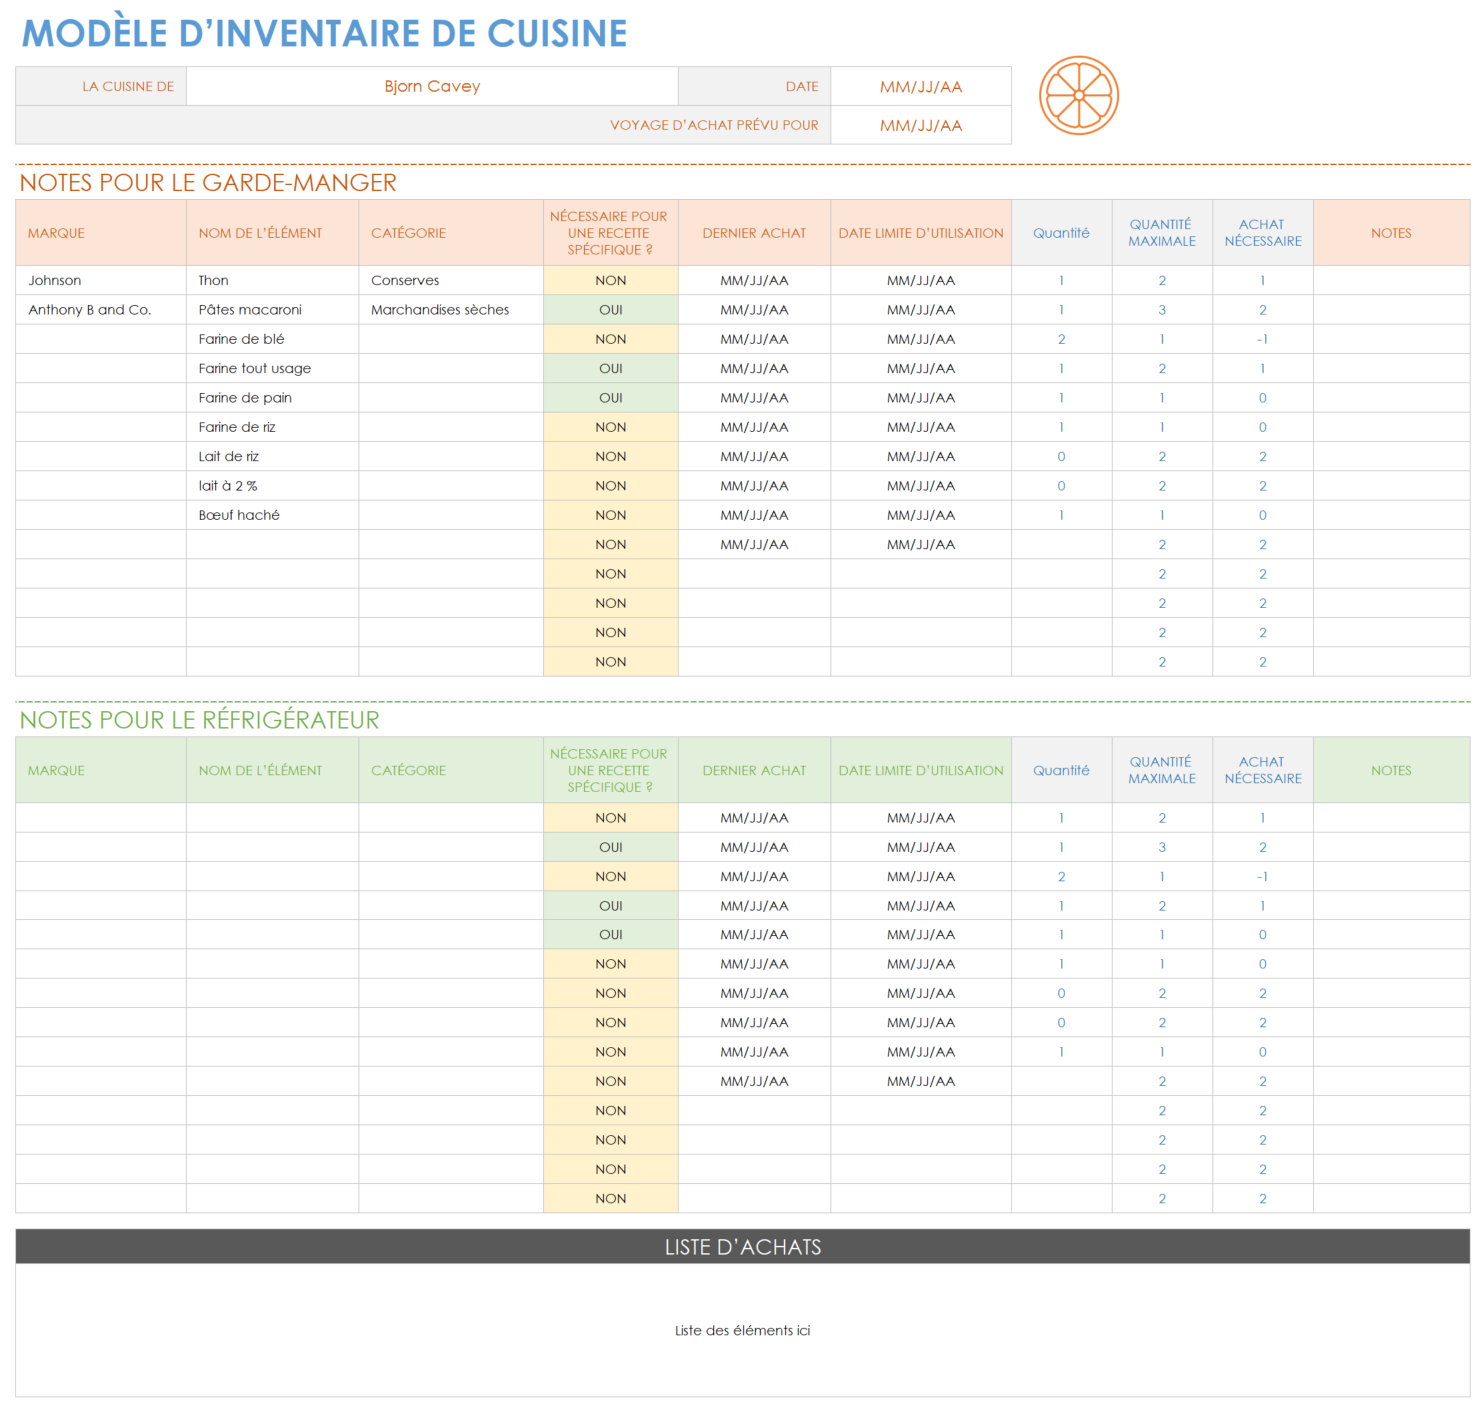Select garde-manger 'DATE LIMITE D'UTILISATION' header
The height and width of the screenshot is (1403, 1484).
pos(921,233)
